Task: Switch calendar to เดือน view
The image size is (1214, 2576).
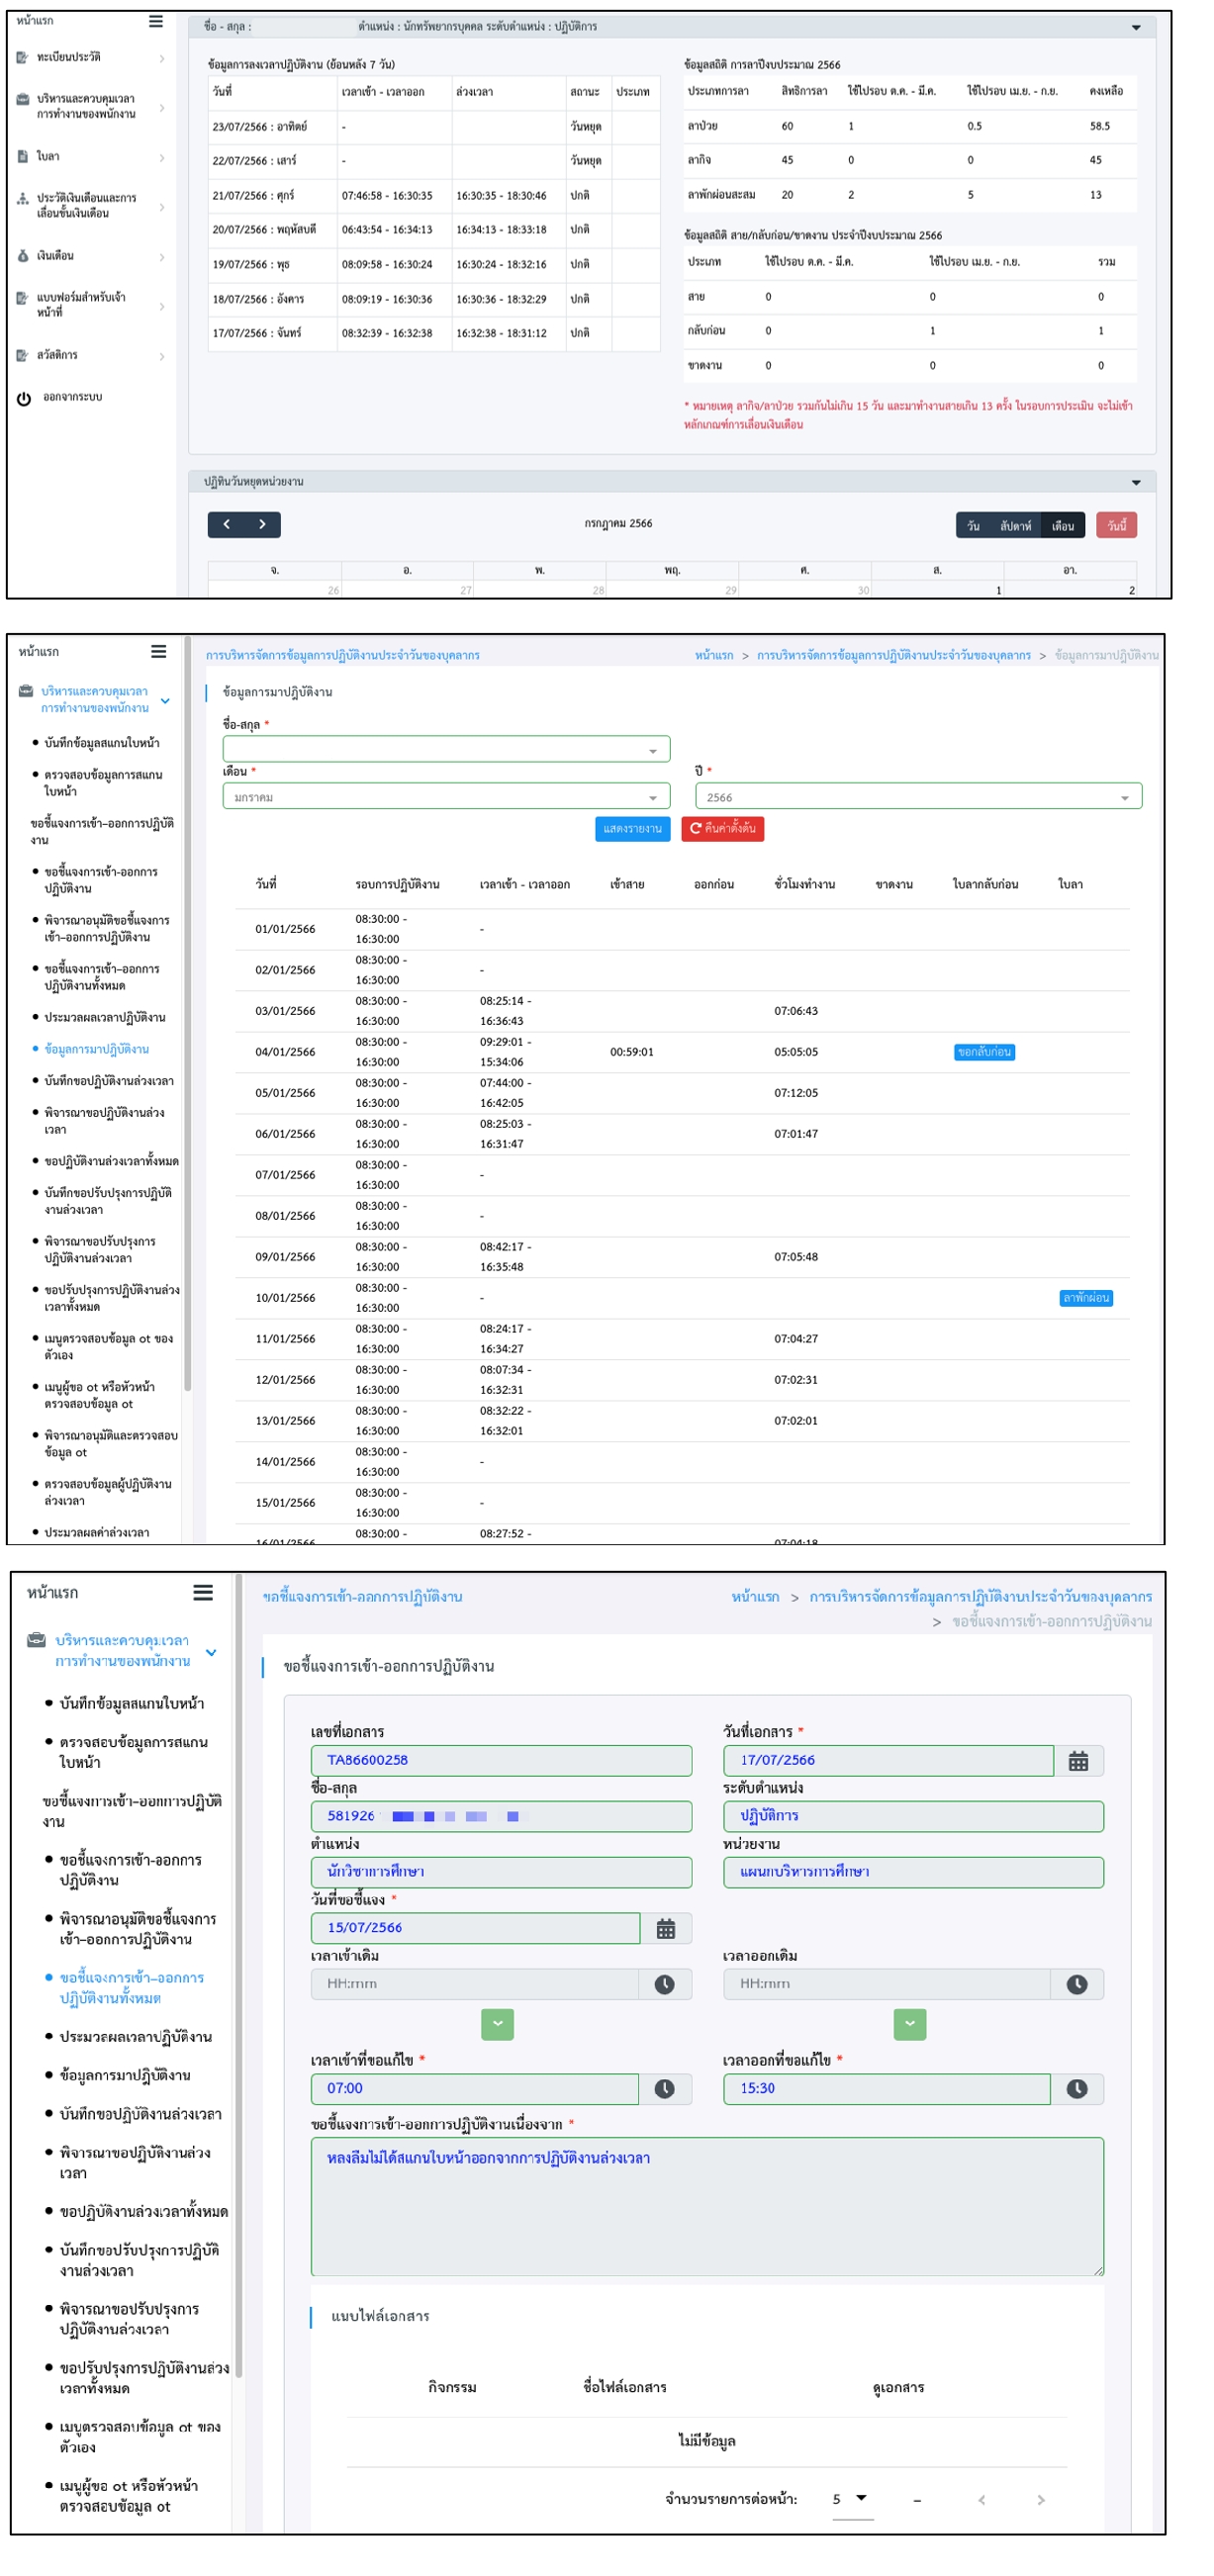Action: tap(1063, 526)
